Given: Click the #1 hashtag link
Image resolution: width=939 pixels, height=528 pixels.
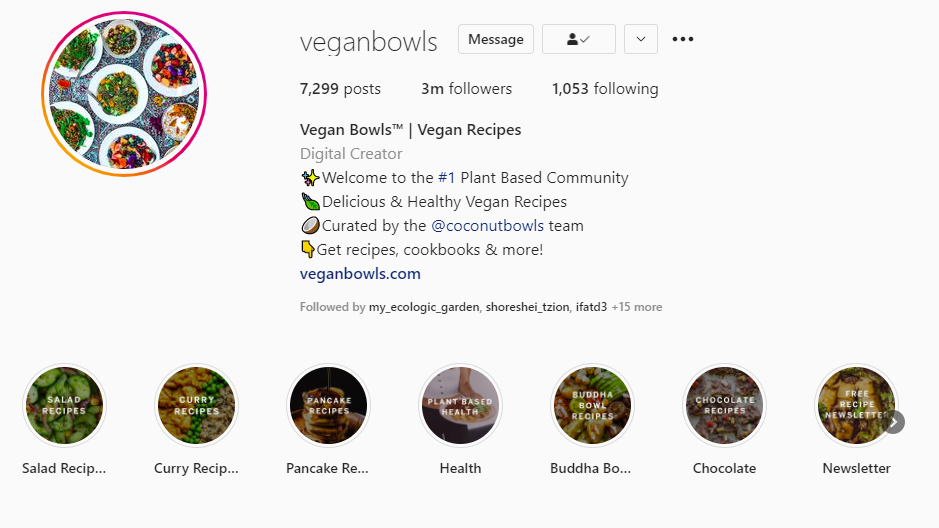Looking at the screenshot, I should (447, 178).
